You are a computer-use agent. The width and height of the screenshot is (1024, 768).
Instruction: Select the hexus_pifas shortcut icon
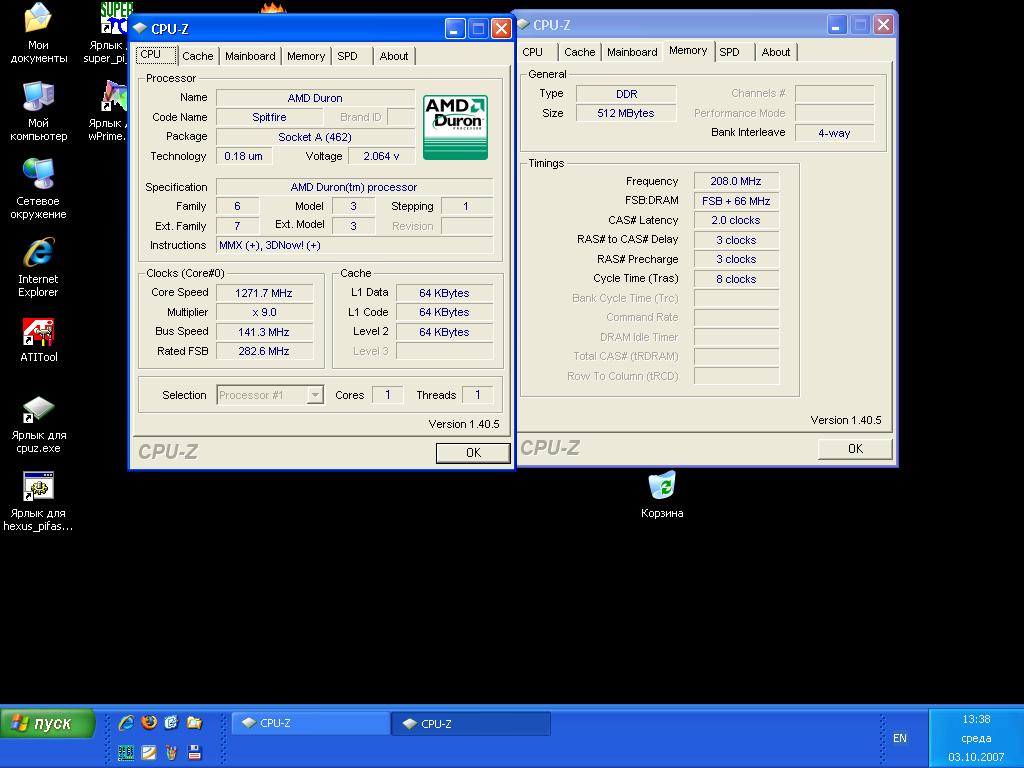click(38, 502)
